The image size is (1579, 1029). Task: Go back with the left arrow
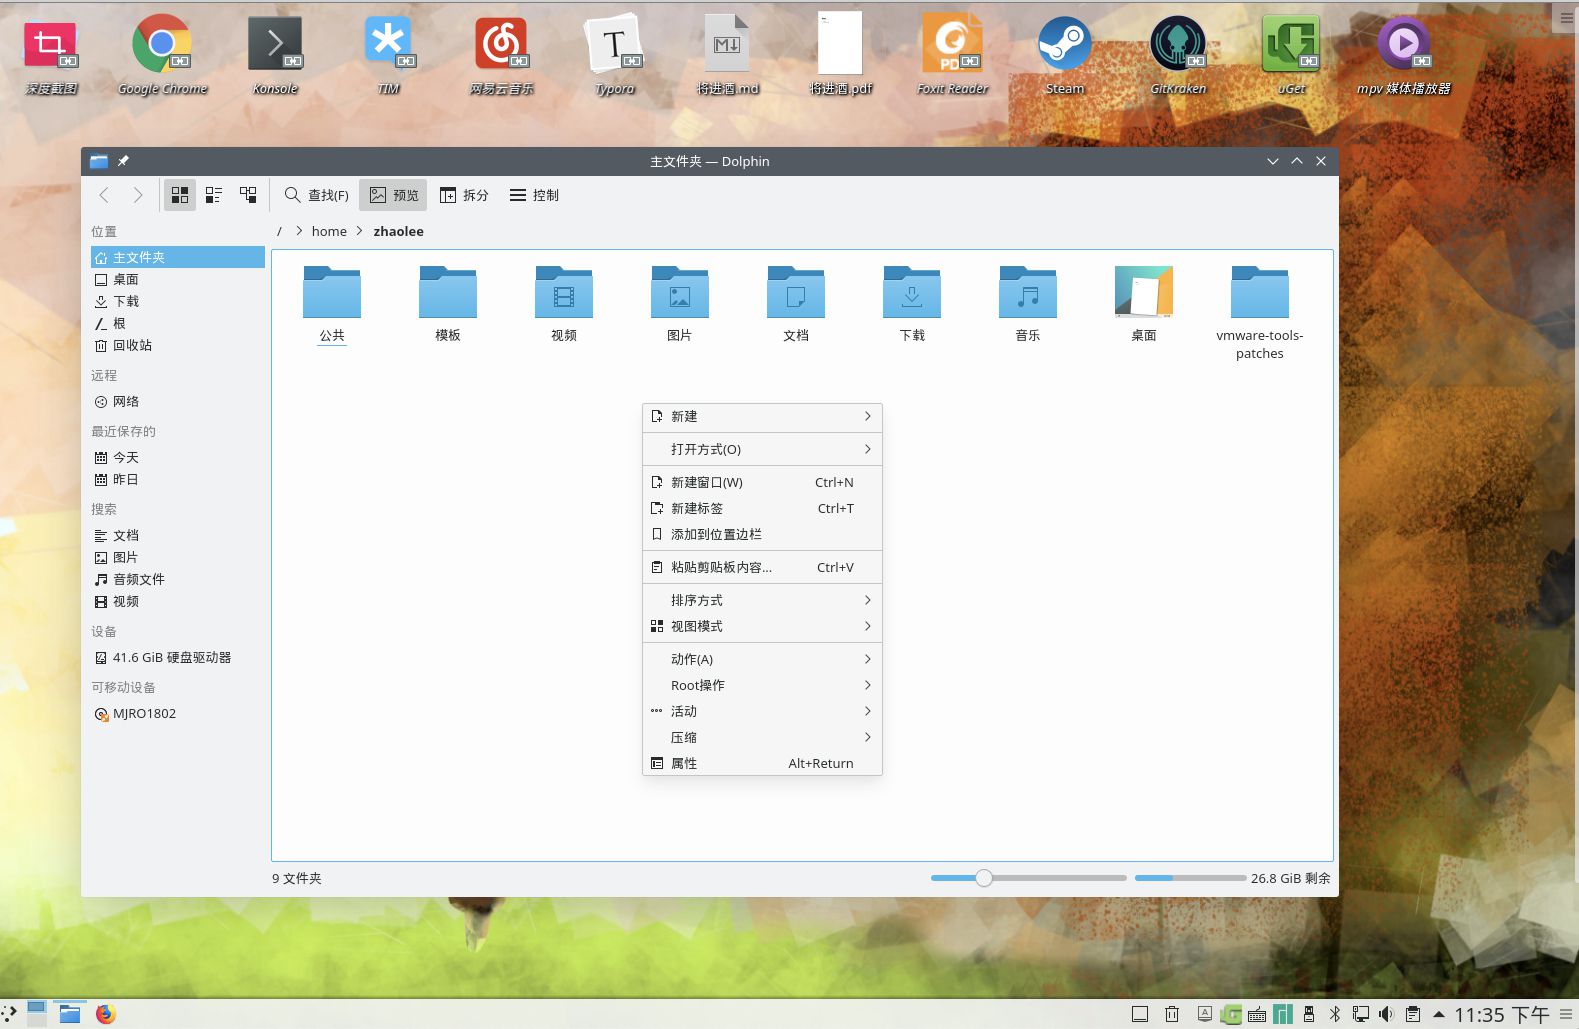pyautogui.click(x=104, y=195)
